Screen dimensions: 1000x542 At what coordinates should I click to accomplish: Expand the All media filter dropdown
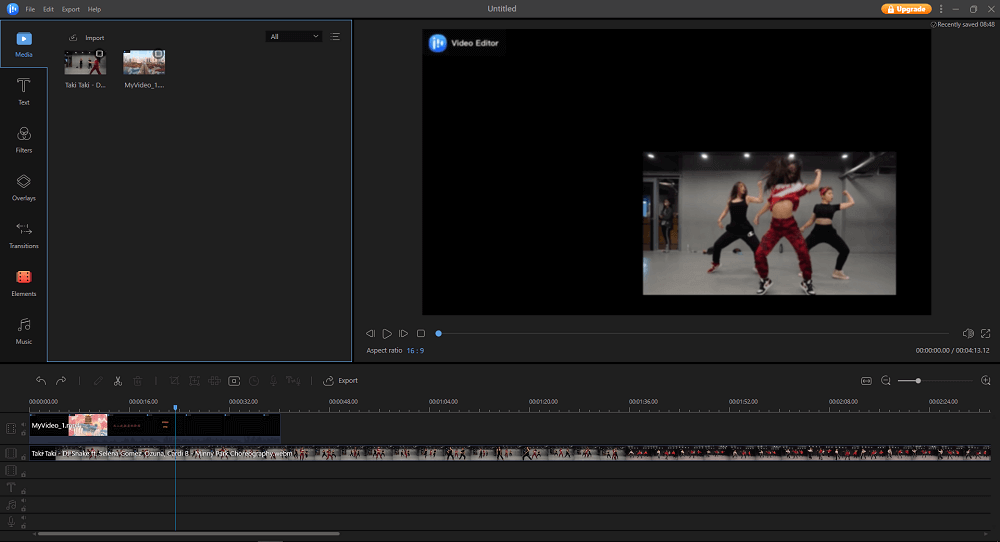point(294,37)
